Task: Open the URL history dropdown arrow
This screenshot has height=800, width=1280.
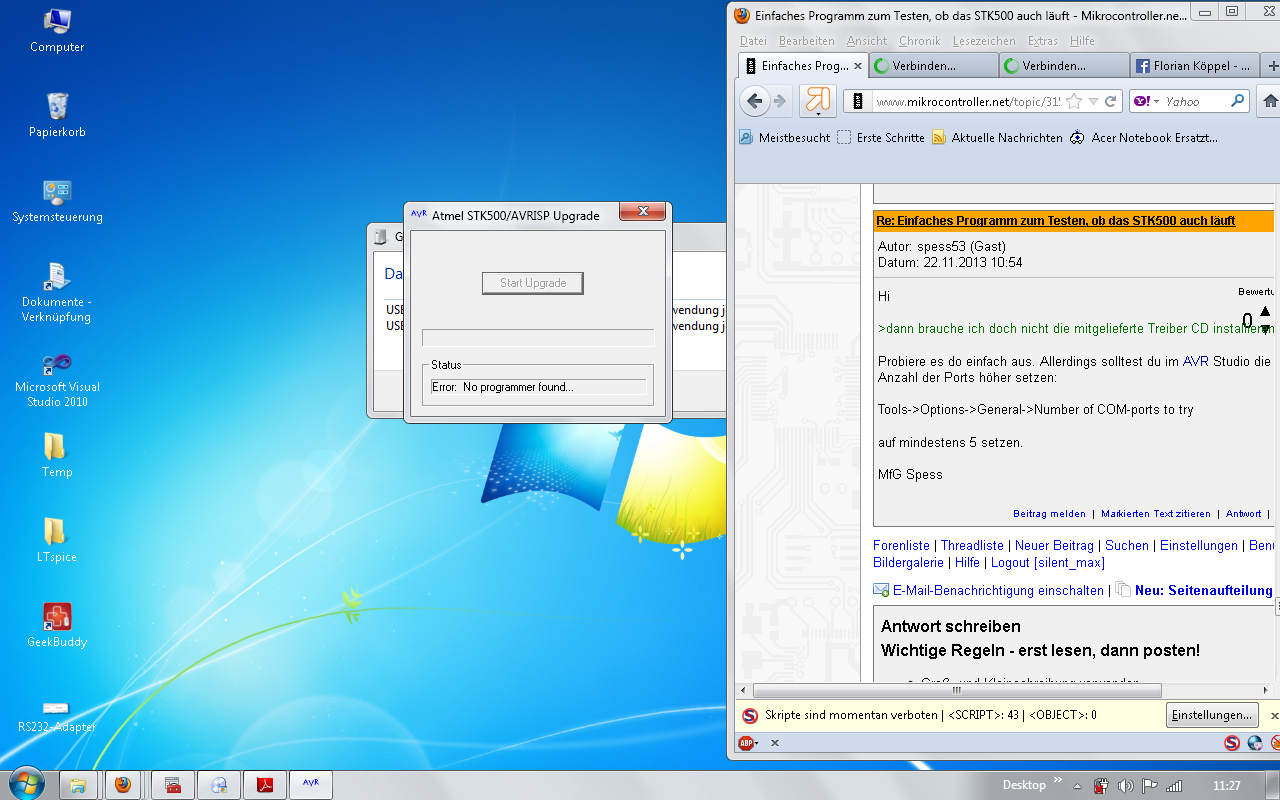Action: click(x=1093, y=101)
